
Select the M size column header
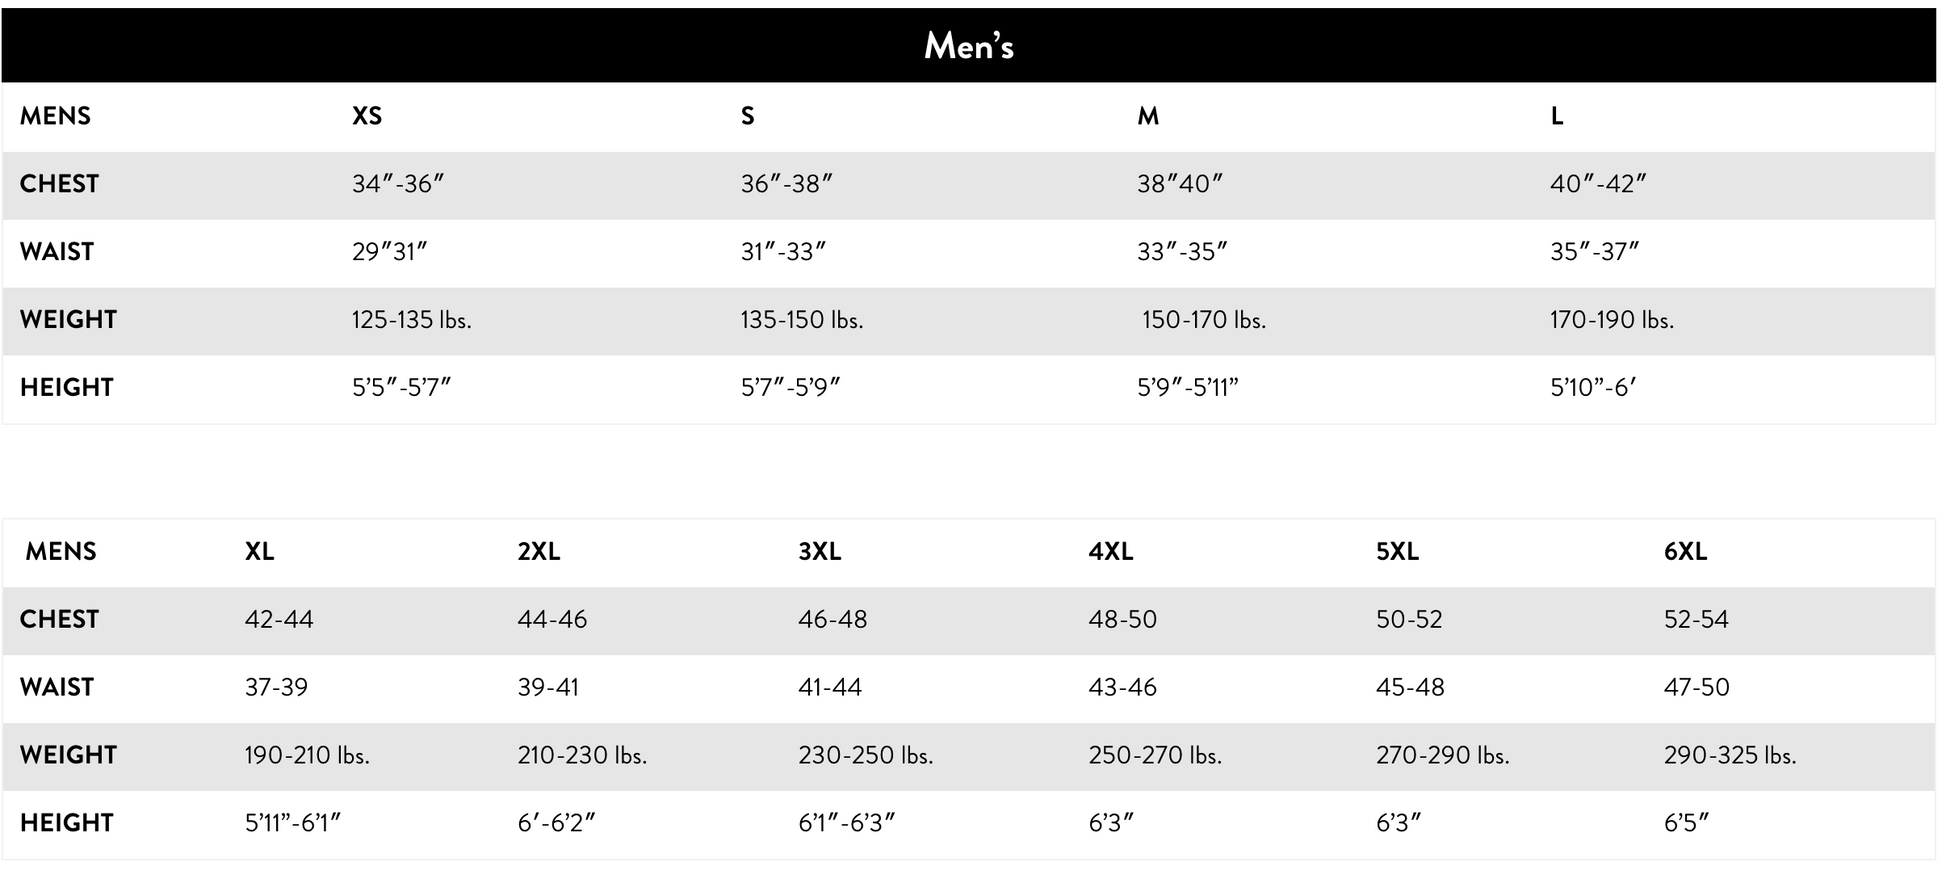(x=1148, y=116)
